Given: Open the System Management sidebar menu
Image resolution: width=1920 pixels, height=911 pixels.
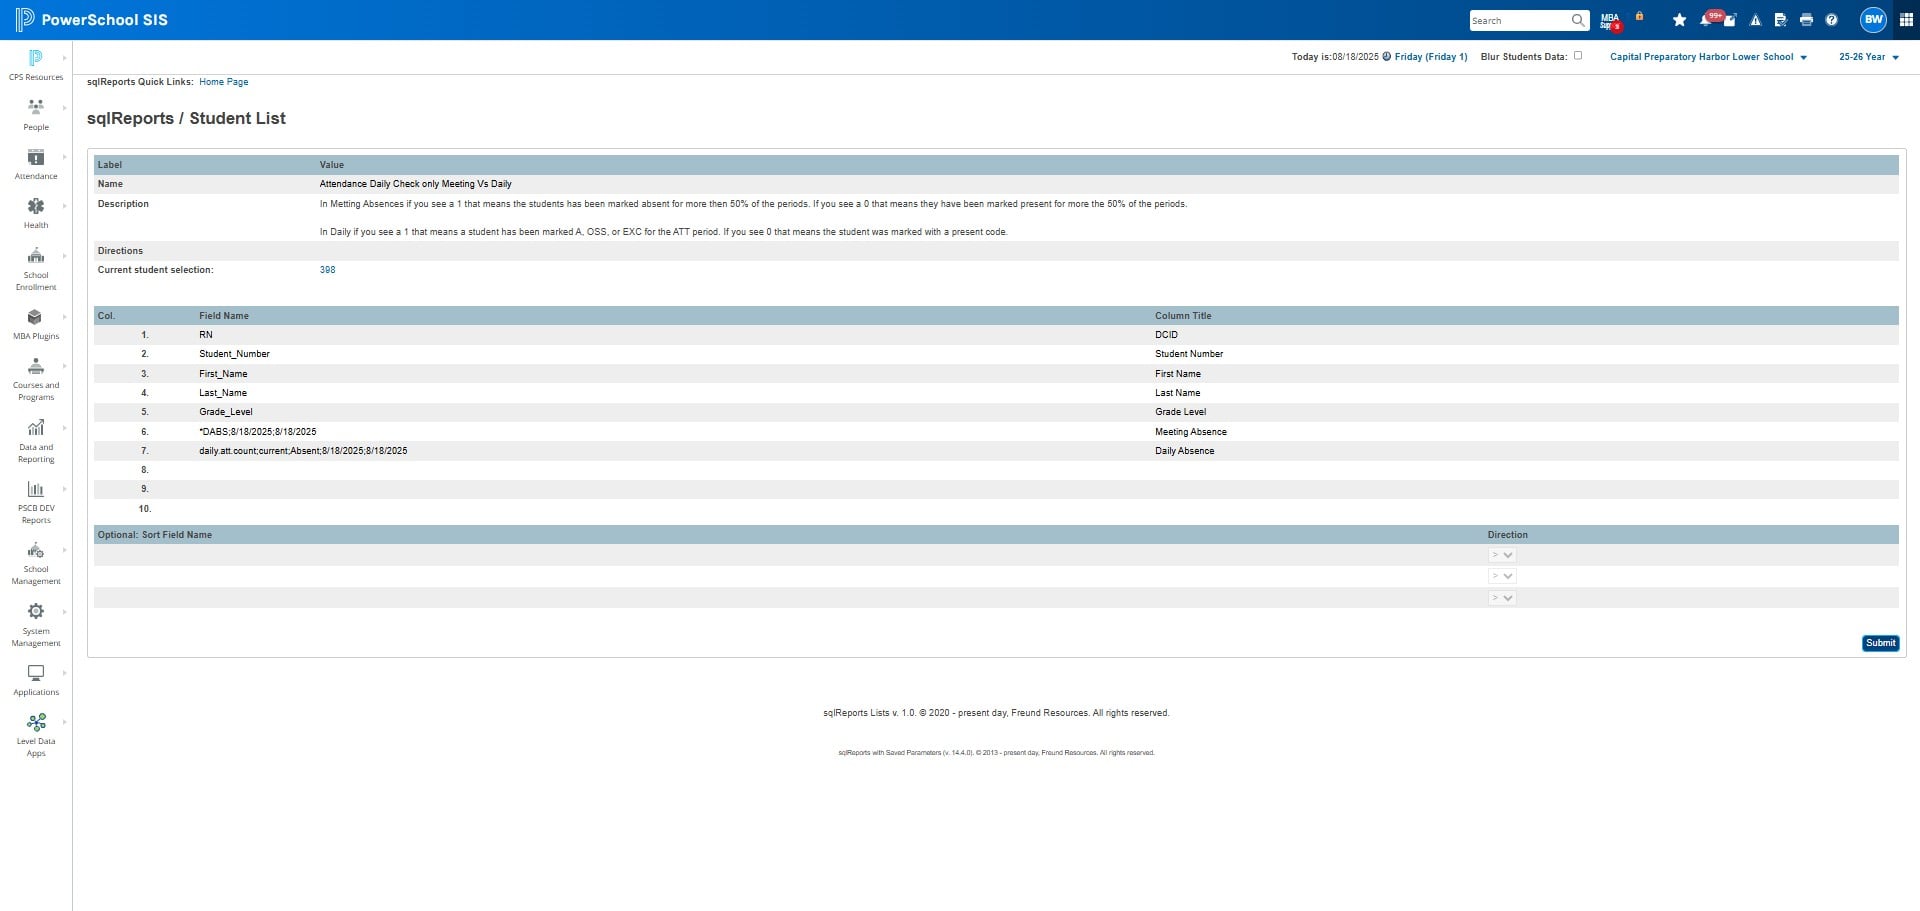Looking at the screenshot, I should pos(36,625).
